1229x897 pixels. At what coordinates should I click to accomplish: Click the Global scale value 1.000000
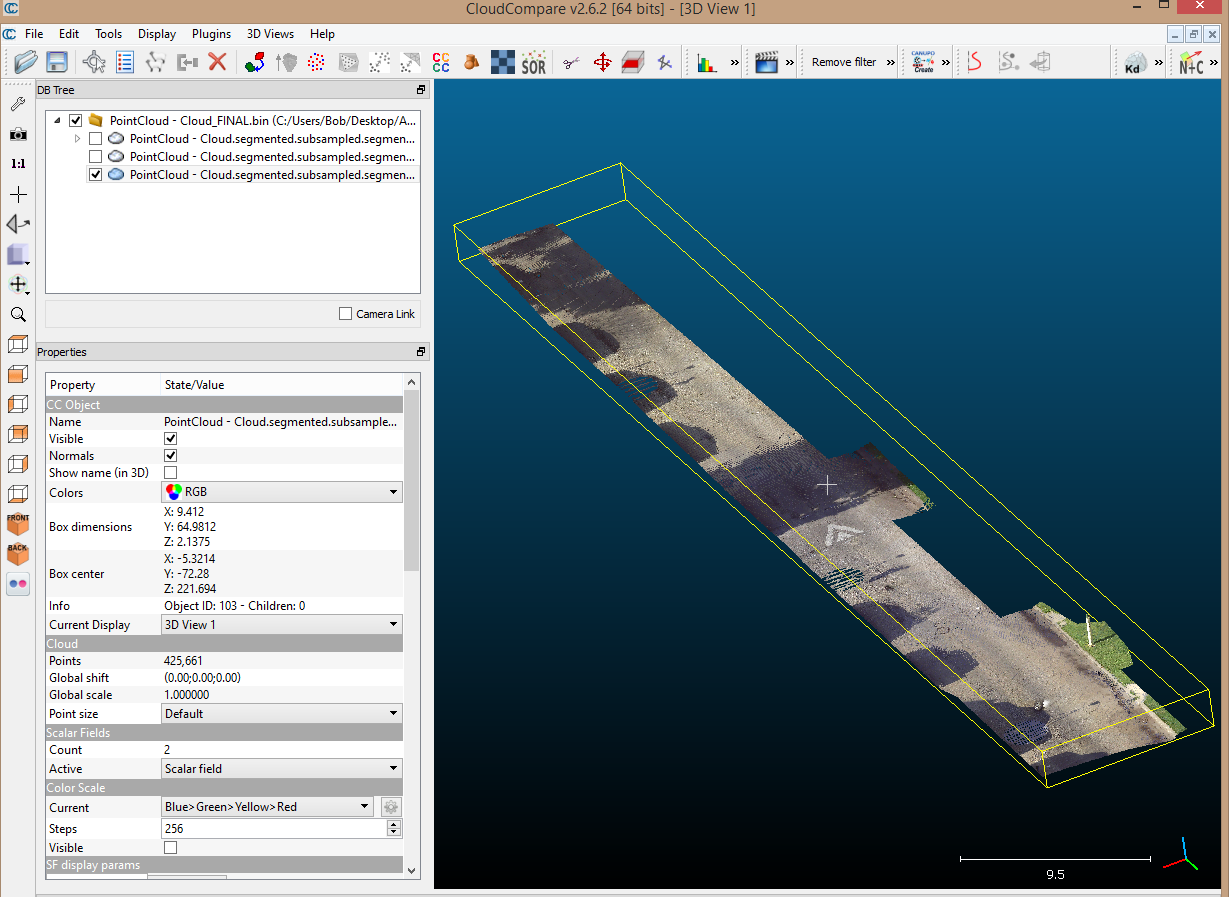point(186,694)
